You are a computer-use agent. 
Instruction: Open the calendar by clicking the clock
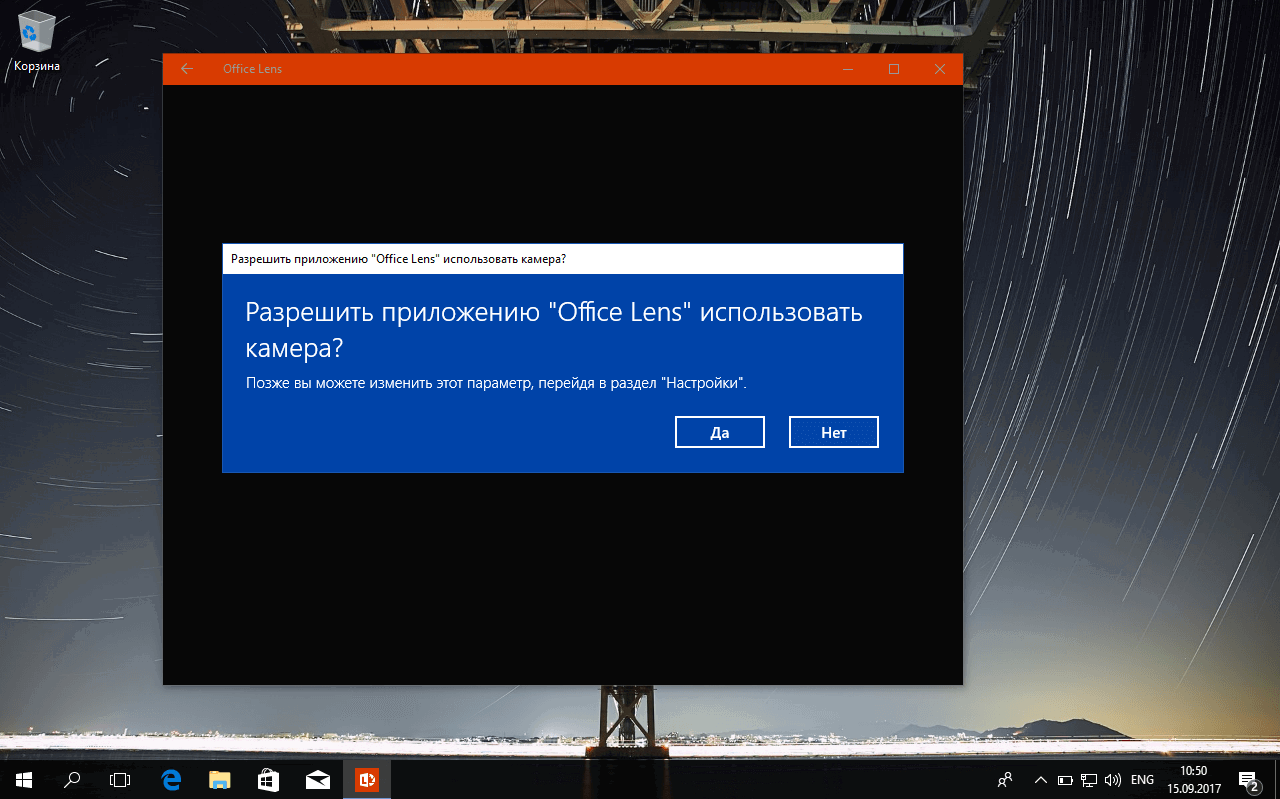1192,779
